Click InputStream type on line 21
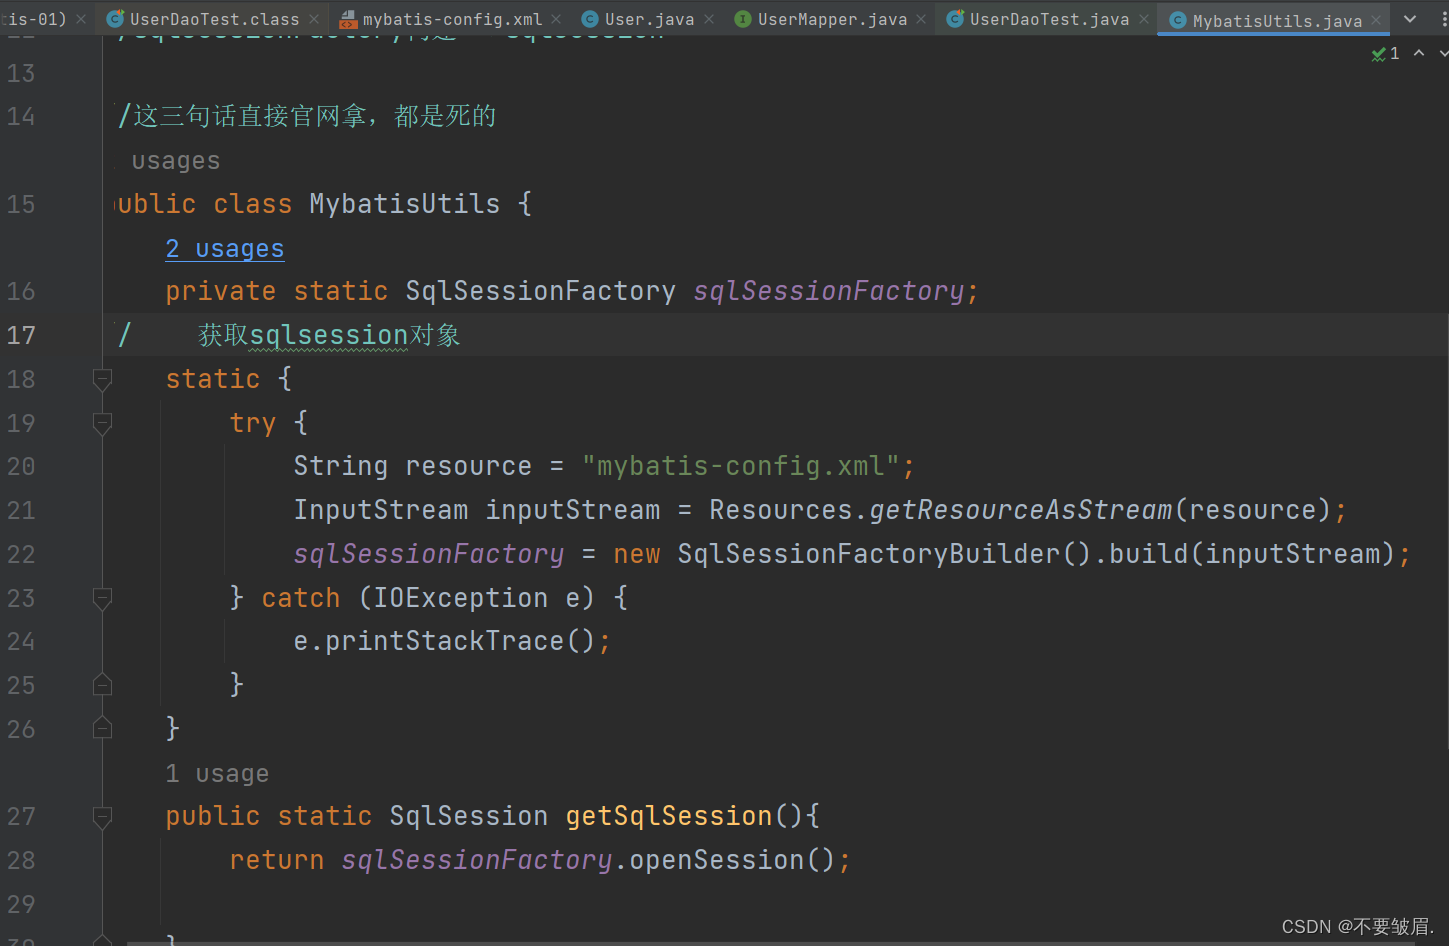This screenshot has width=1449, height=946. pos(380,510)
